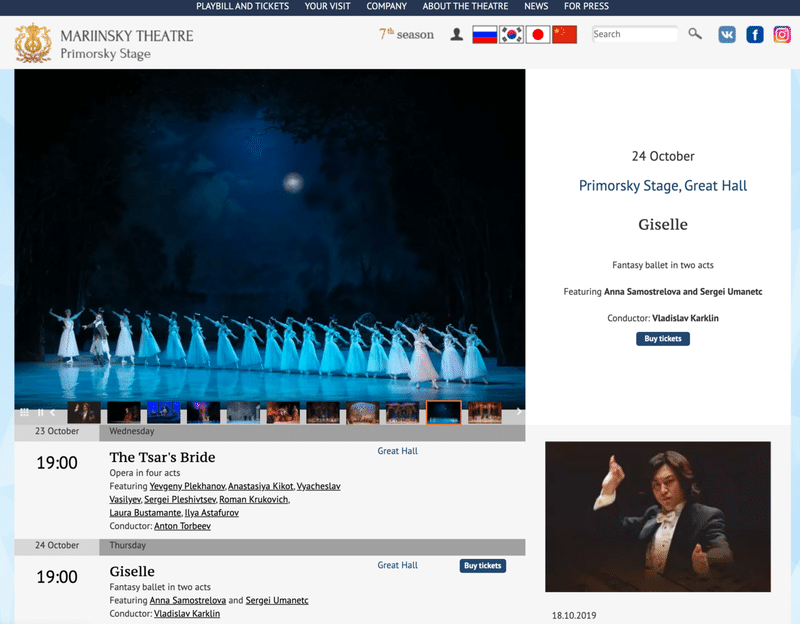Open the Playbill and Tickets menu
This screenshot has width=800, height=624.
[x=242, y=6]
